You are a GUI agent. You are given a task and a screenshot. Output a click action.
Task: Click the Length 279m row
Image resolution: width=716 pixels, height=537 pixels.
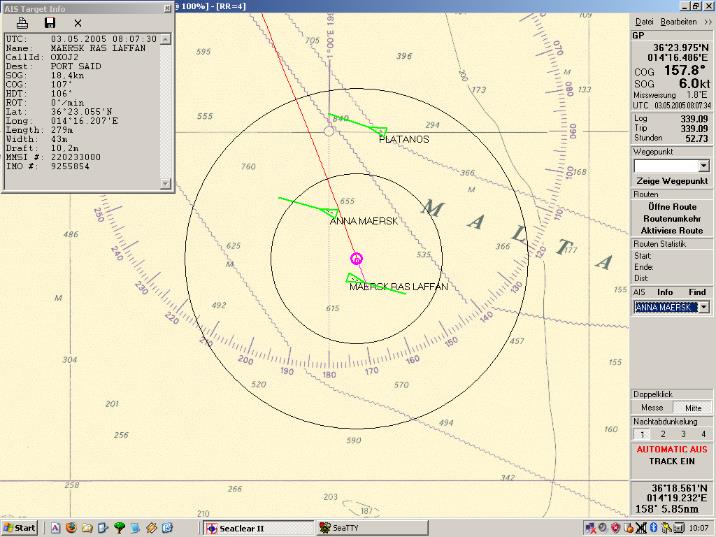(39, 130)
